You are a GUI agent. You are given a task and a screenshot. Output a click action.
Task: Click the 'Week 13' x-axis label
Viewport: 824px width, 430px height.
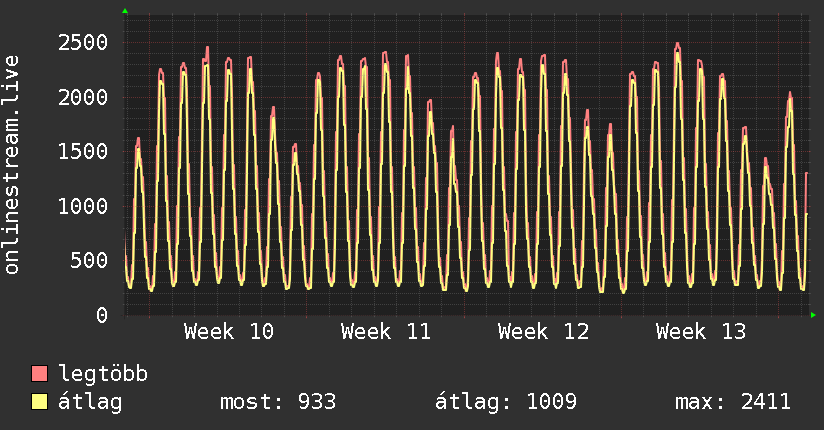(x=701, y=332)
